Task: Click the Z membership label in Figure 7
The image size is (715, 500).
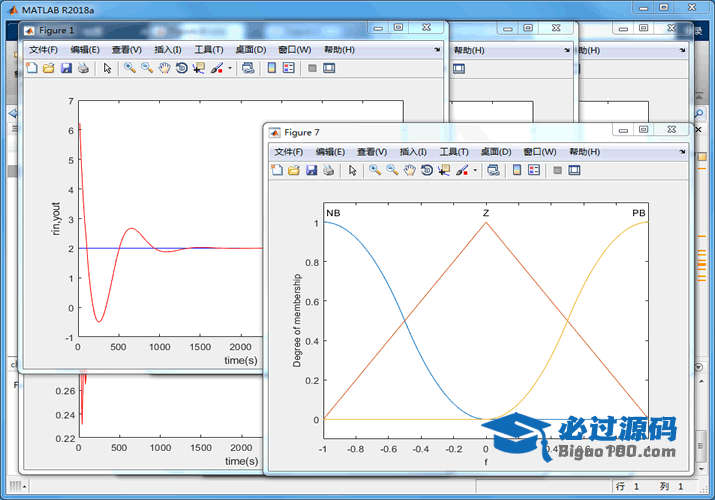Action: click(x=486, y=213)
